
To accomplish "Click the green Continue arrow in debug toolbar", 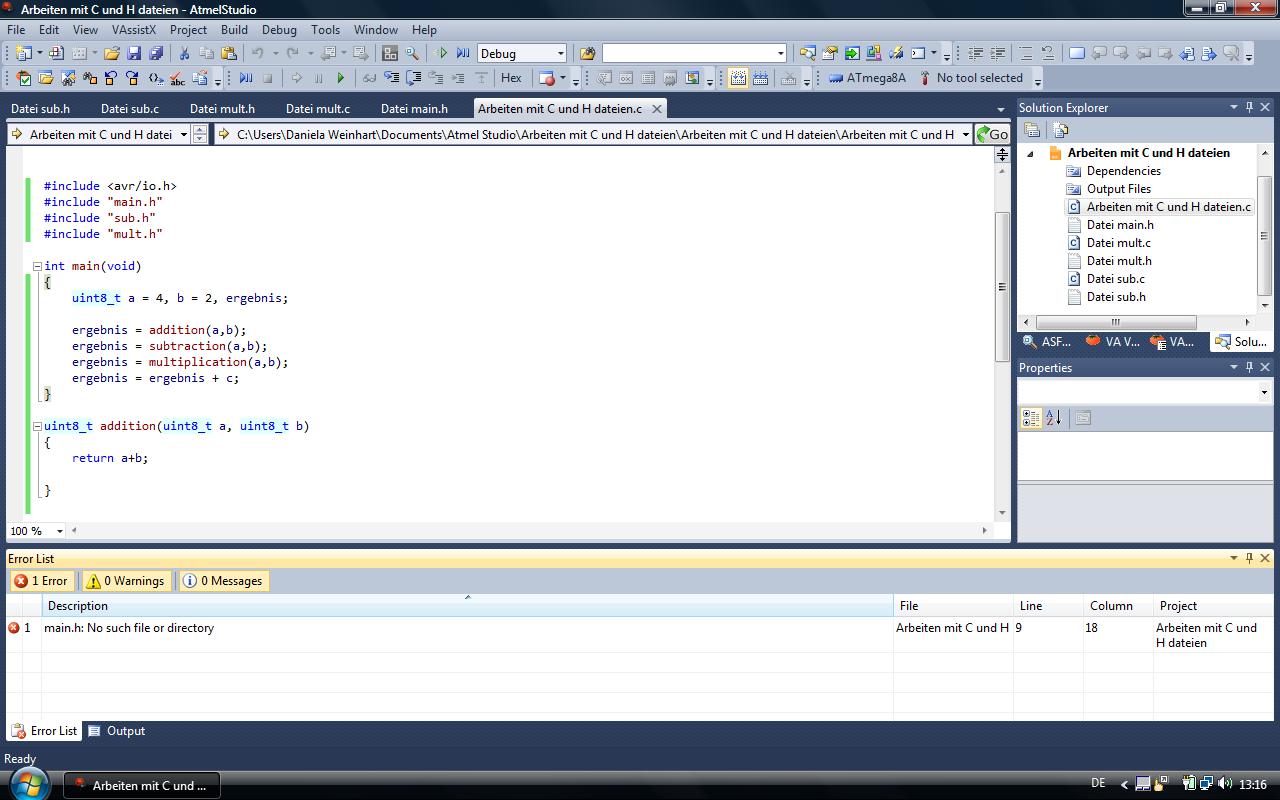I will 341,78.
